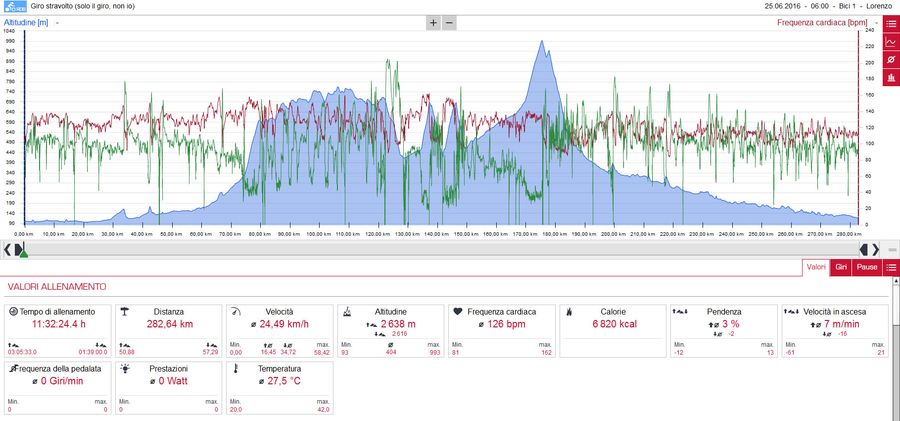Click the 11:32:24.4 h training time value
This screenshot has width=900, height=421.
(x=59, y=323)
